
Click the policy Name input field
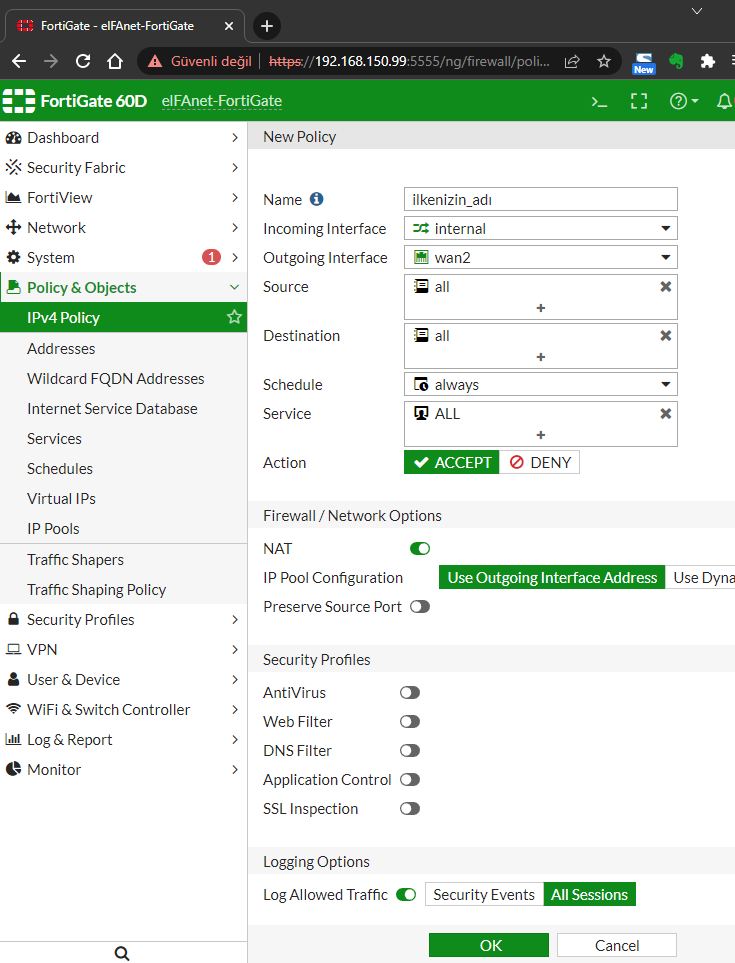point(541,200)
